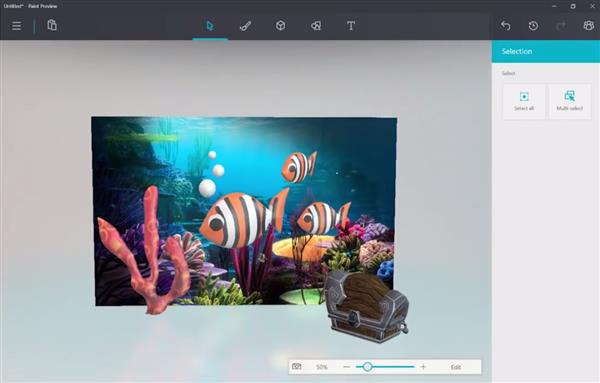
Task: Open the Stickers tool
Action: pyautogui.click(x=316, y=26)
